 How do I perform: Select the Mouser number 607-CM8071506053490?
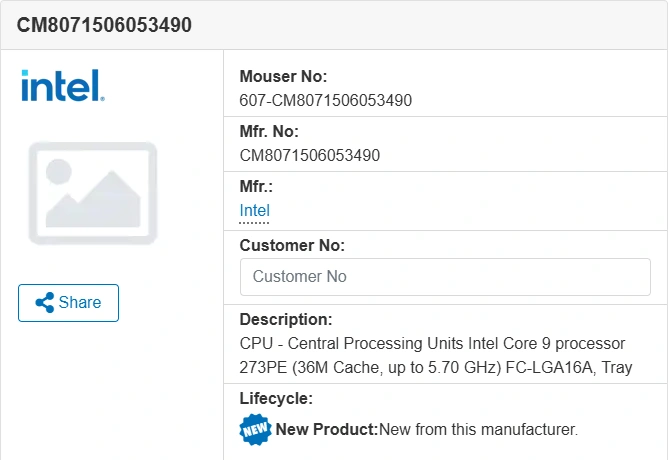tap(326, 100)
